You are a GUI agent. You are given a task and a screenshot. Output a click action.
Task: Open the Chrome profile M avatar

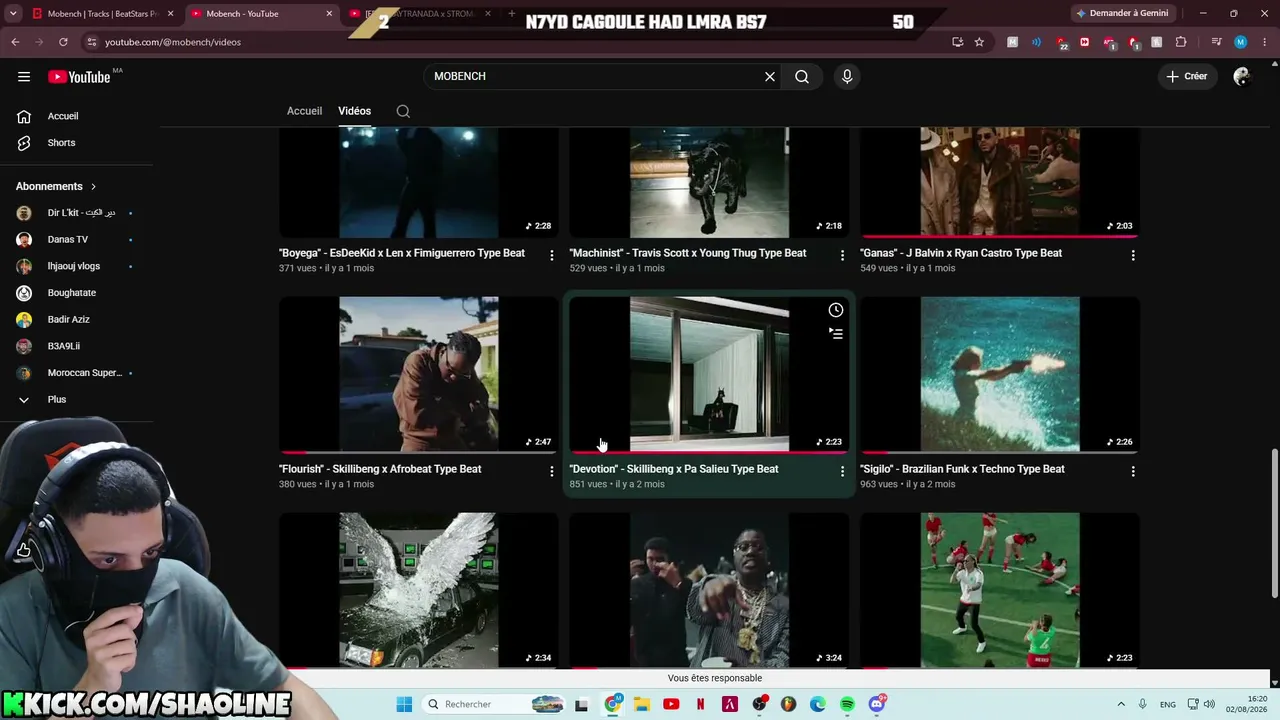click(1240, 42)
